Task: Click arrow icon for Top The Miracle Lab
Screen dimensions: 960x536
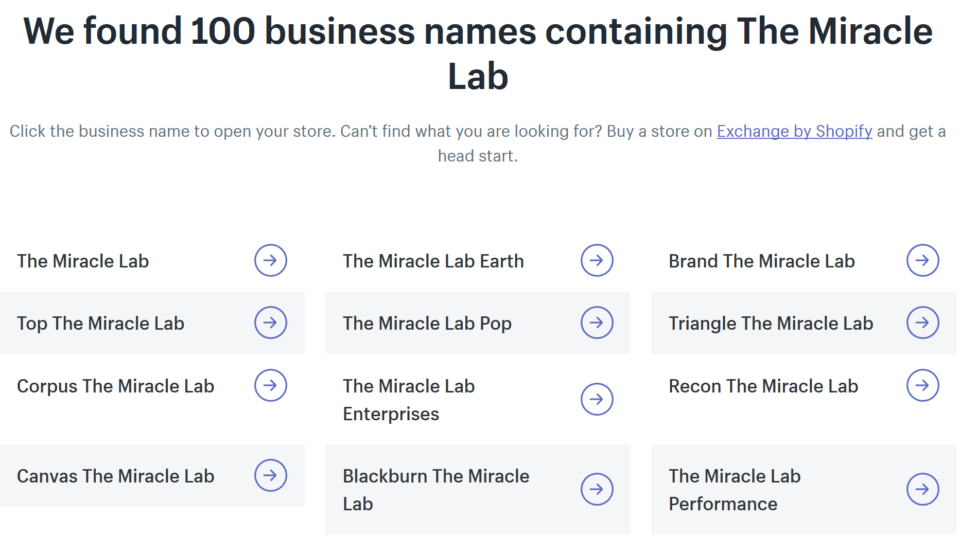Action: tap(270, 323)
